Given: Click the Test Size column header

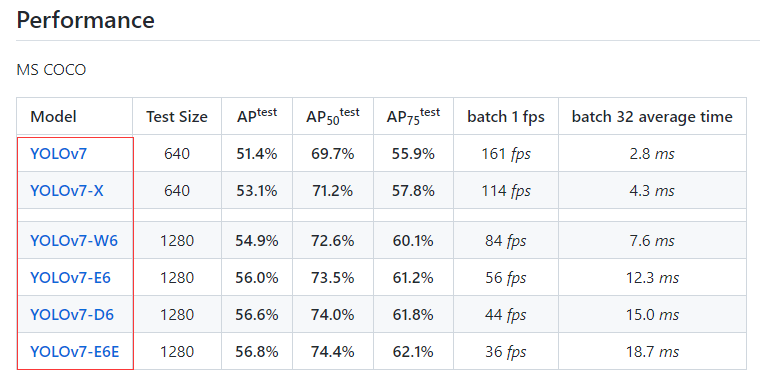Looking at the screenshot, I should [177, 117].
